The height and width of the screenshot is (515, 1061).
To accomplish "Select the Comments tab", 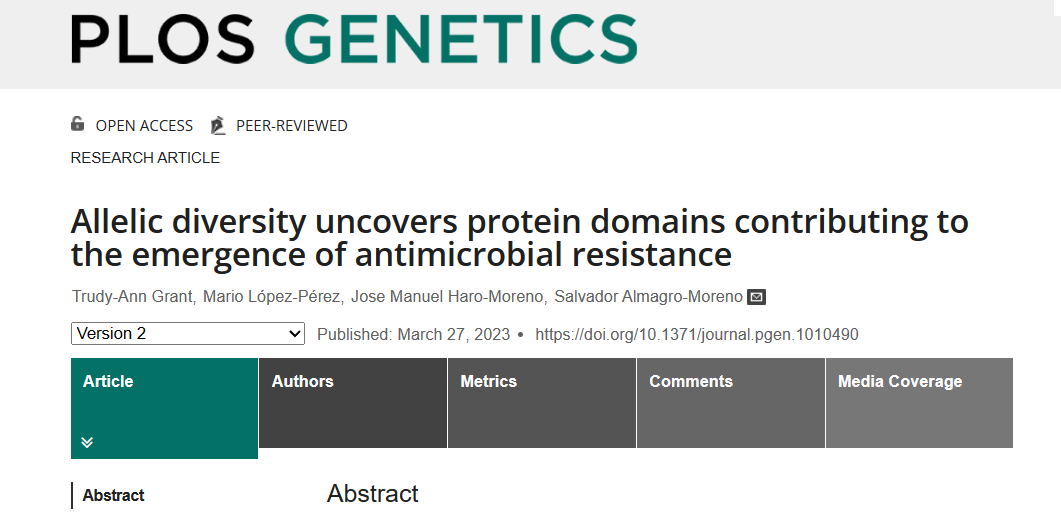I will click(730, 403).
